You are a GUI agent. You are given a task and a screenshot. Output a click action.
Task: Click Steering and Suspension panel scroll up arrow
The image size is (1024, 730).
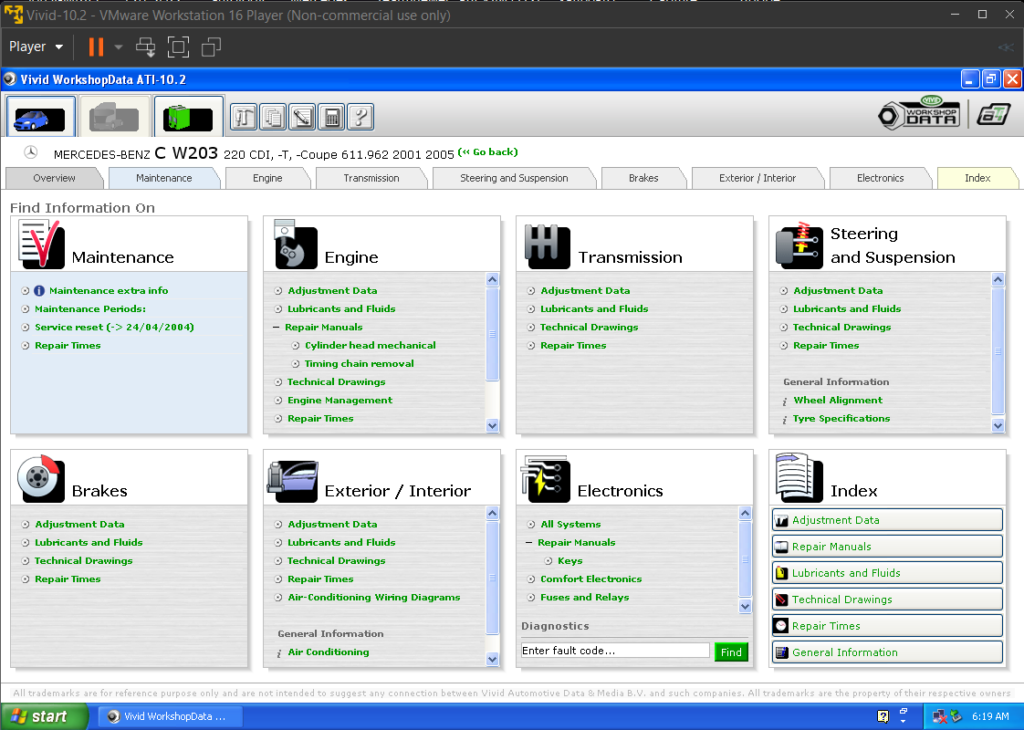[x=998, y=279]
